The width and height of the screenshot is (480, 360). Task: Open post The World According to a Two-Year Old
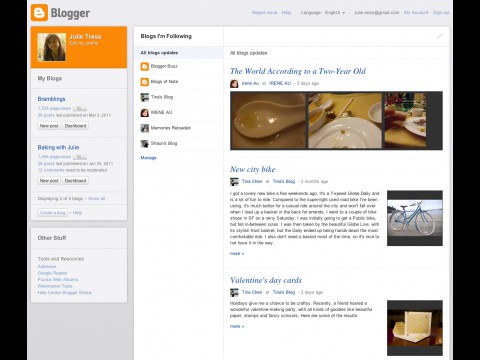tap(298, 71)
